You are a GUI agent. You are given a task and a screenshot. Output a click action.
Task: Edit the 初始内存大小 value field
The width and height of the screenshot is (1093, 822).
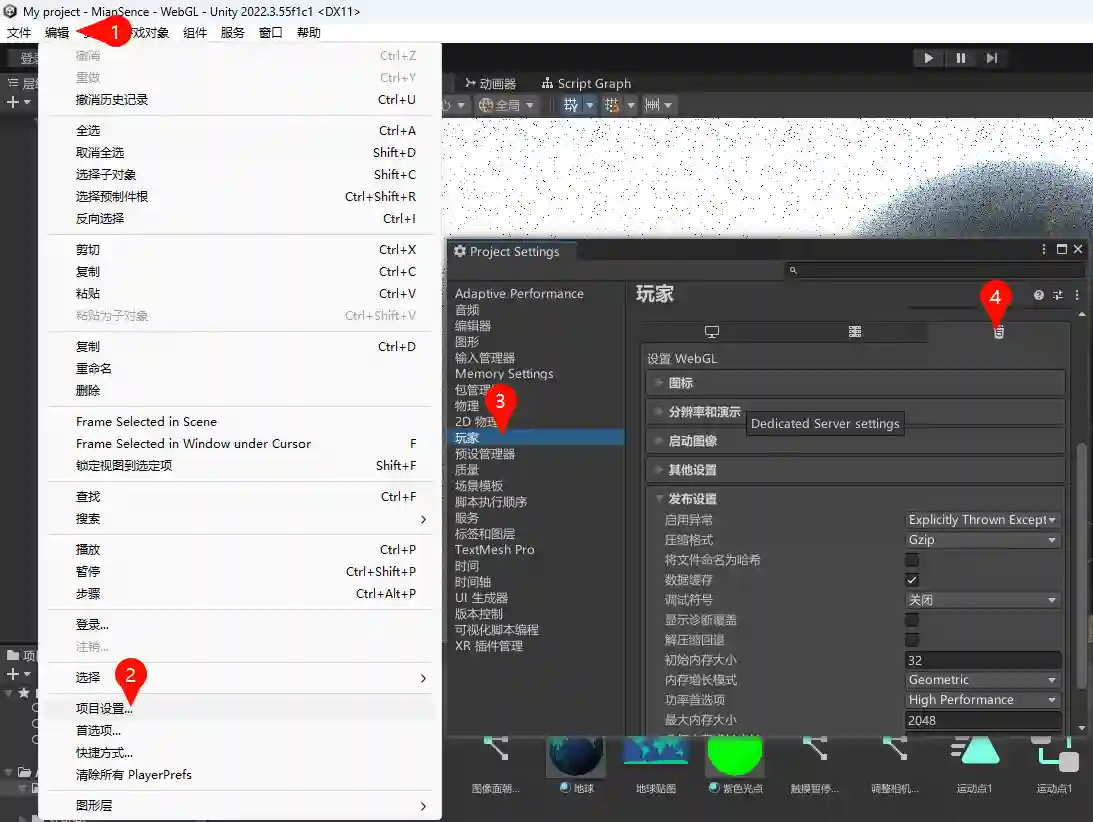pyautogui.click(x=982, y=659)
